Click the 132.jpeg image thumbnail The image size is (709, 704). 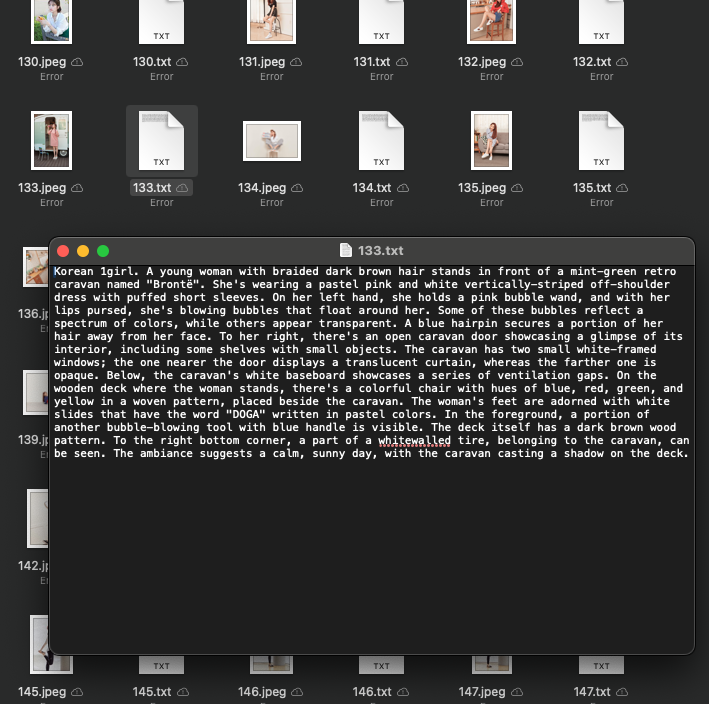pos(491,21)
